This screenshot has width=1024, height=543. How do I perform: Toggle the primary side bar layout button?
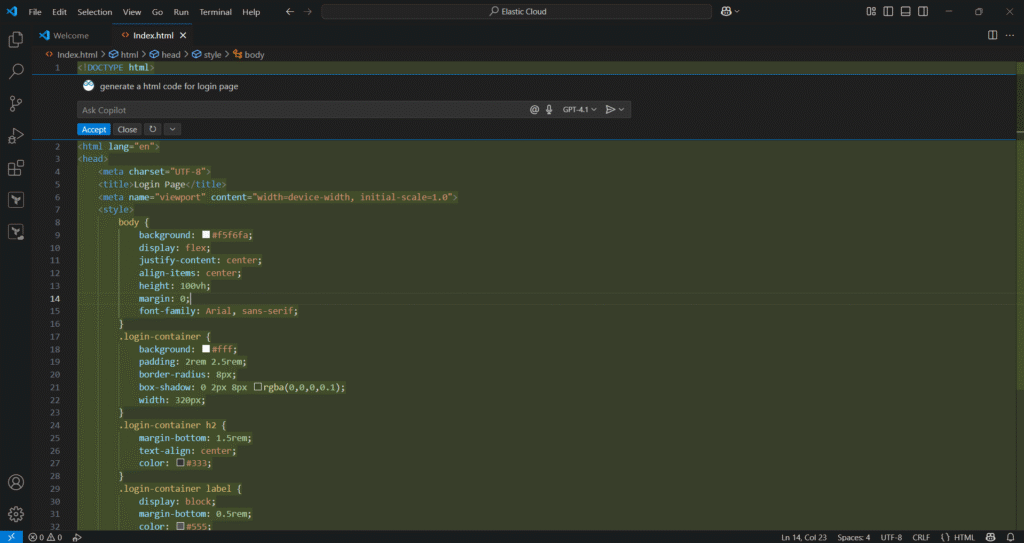(888, 12)
